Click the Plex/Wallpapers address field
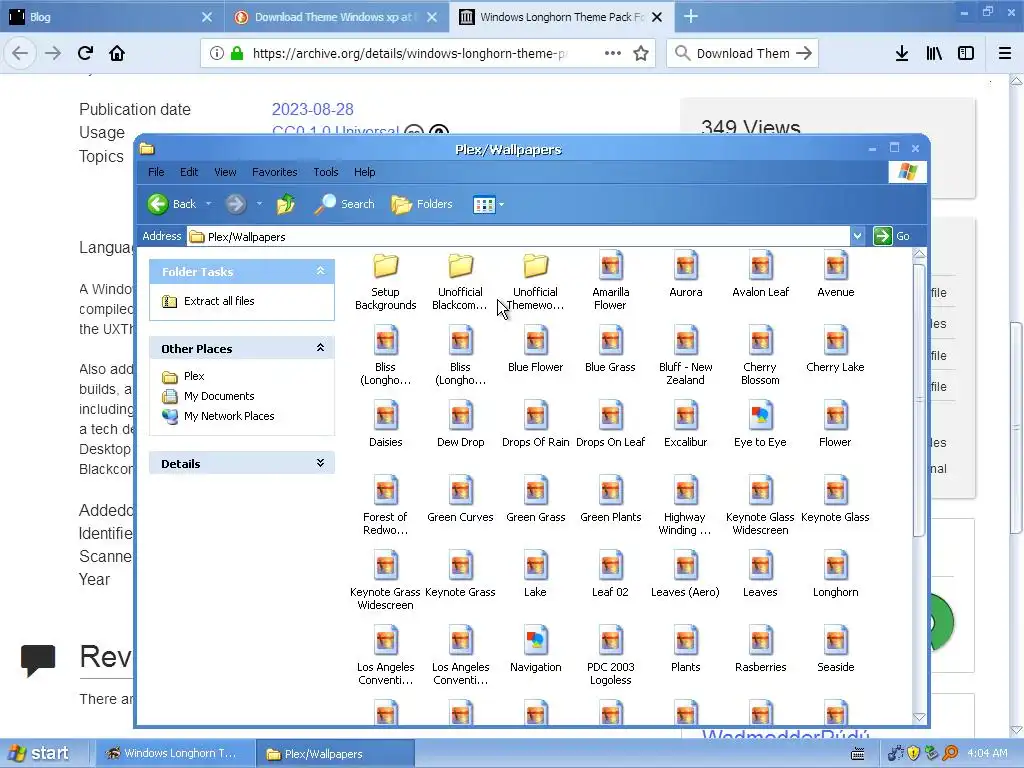1024x768 pixels. (519, 236)
